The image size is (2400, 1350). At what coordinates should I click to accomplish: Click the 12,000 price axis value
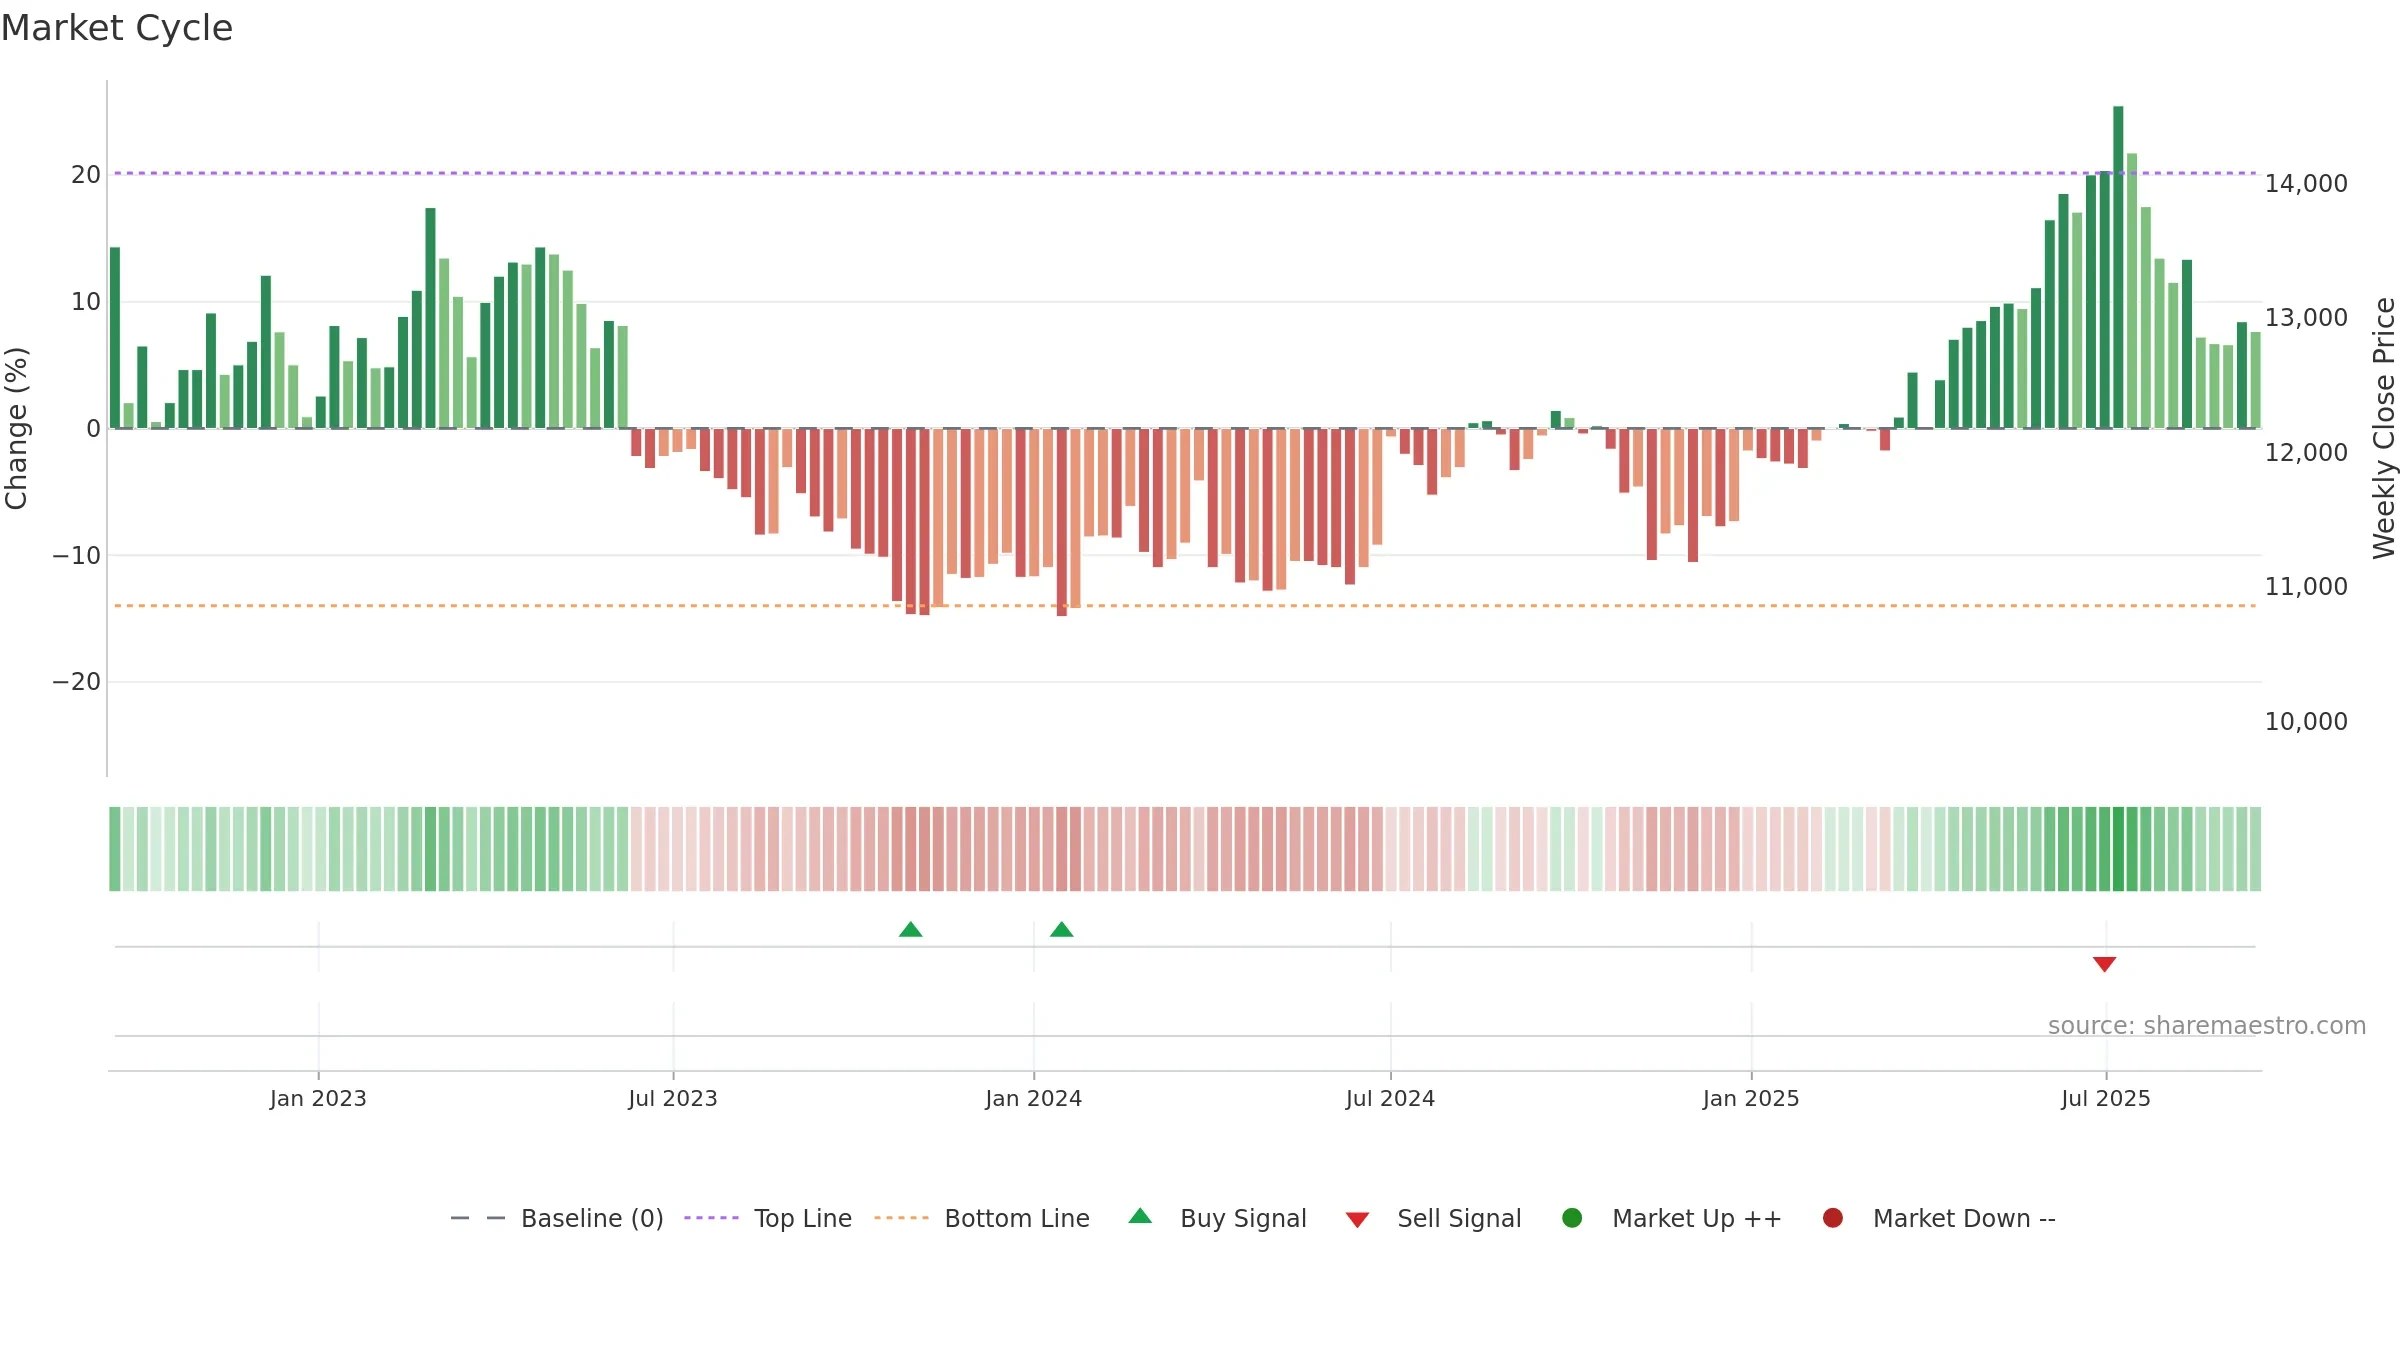[2306, 453]
